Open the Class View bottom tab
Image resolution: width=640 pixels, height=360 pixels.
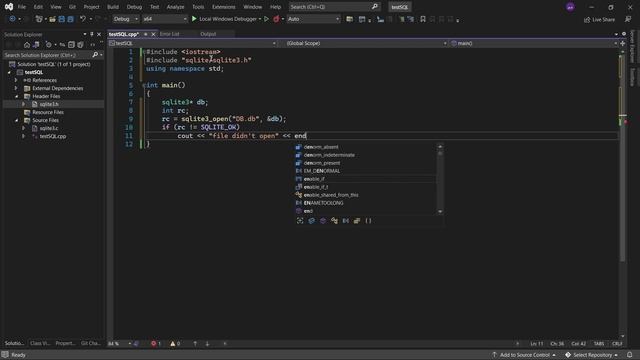pos(40,343)
